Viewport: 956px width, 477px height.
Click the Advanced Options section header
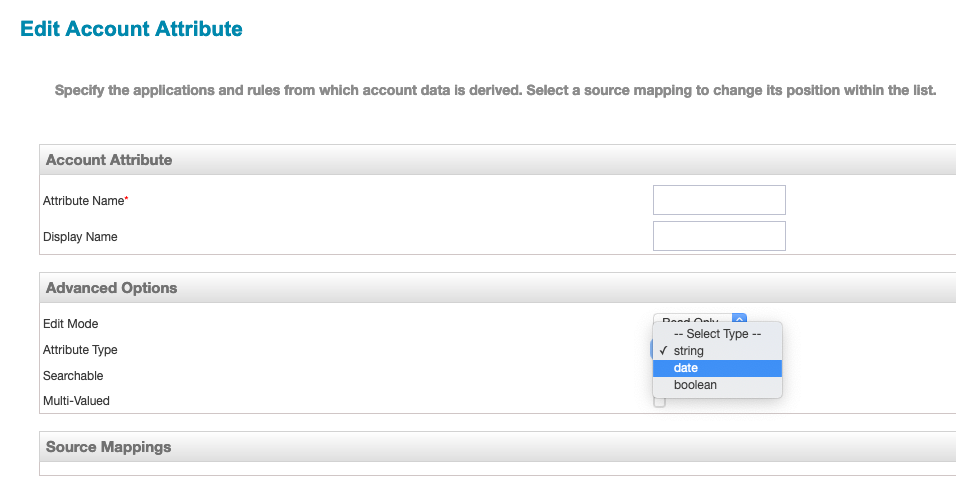pos(112,288)
